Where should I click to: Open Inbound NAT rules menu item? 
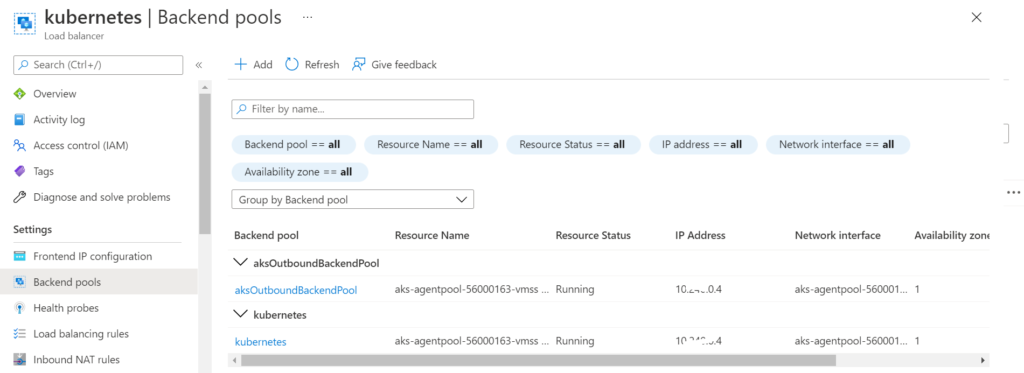click(x=76, y=359)
